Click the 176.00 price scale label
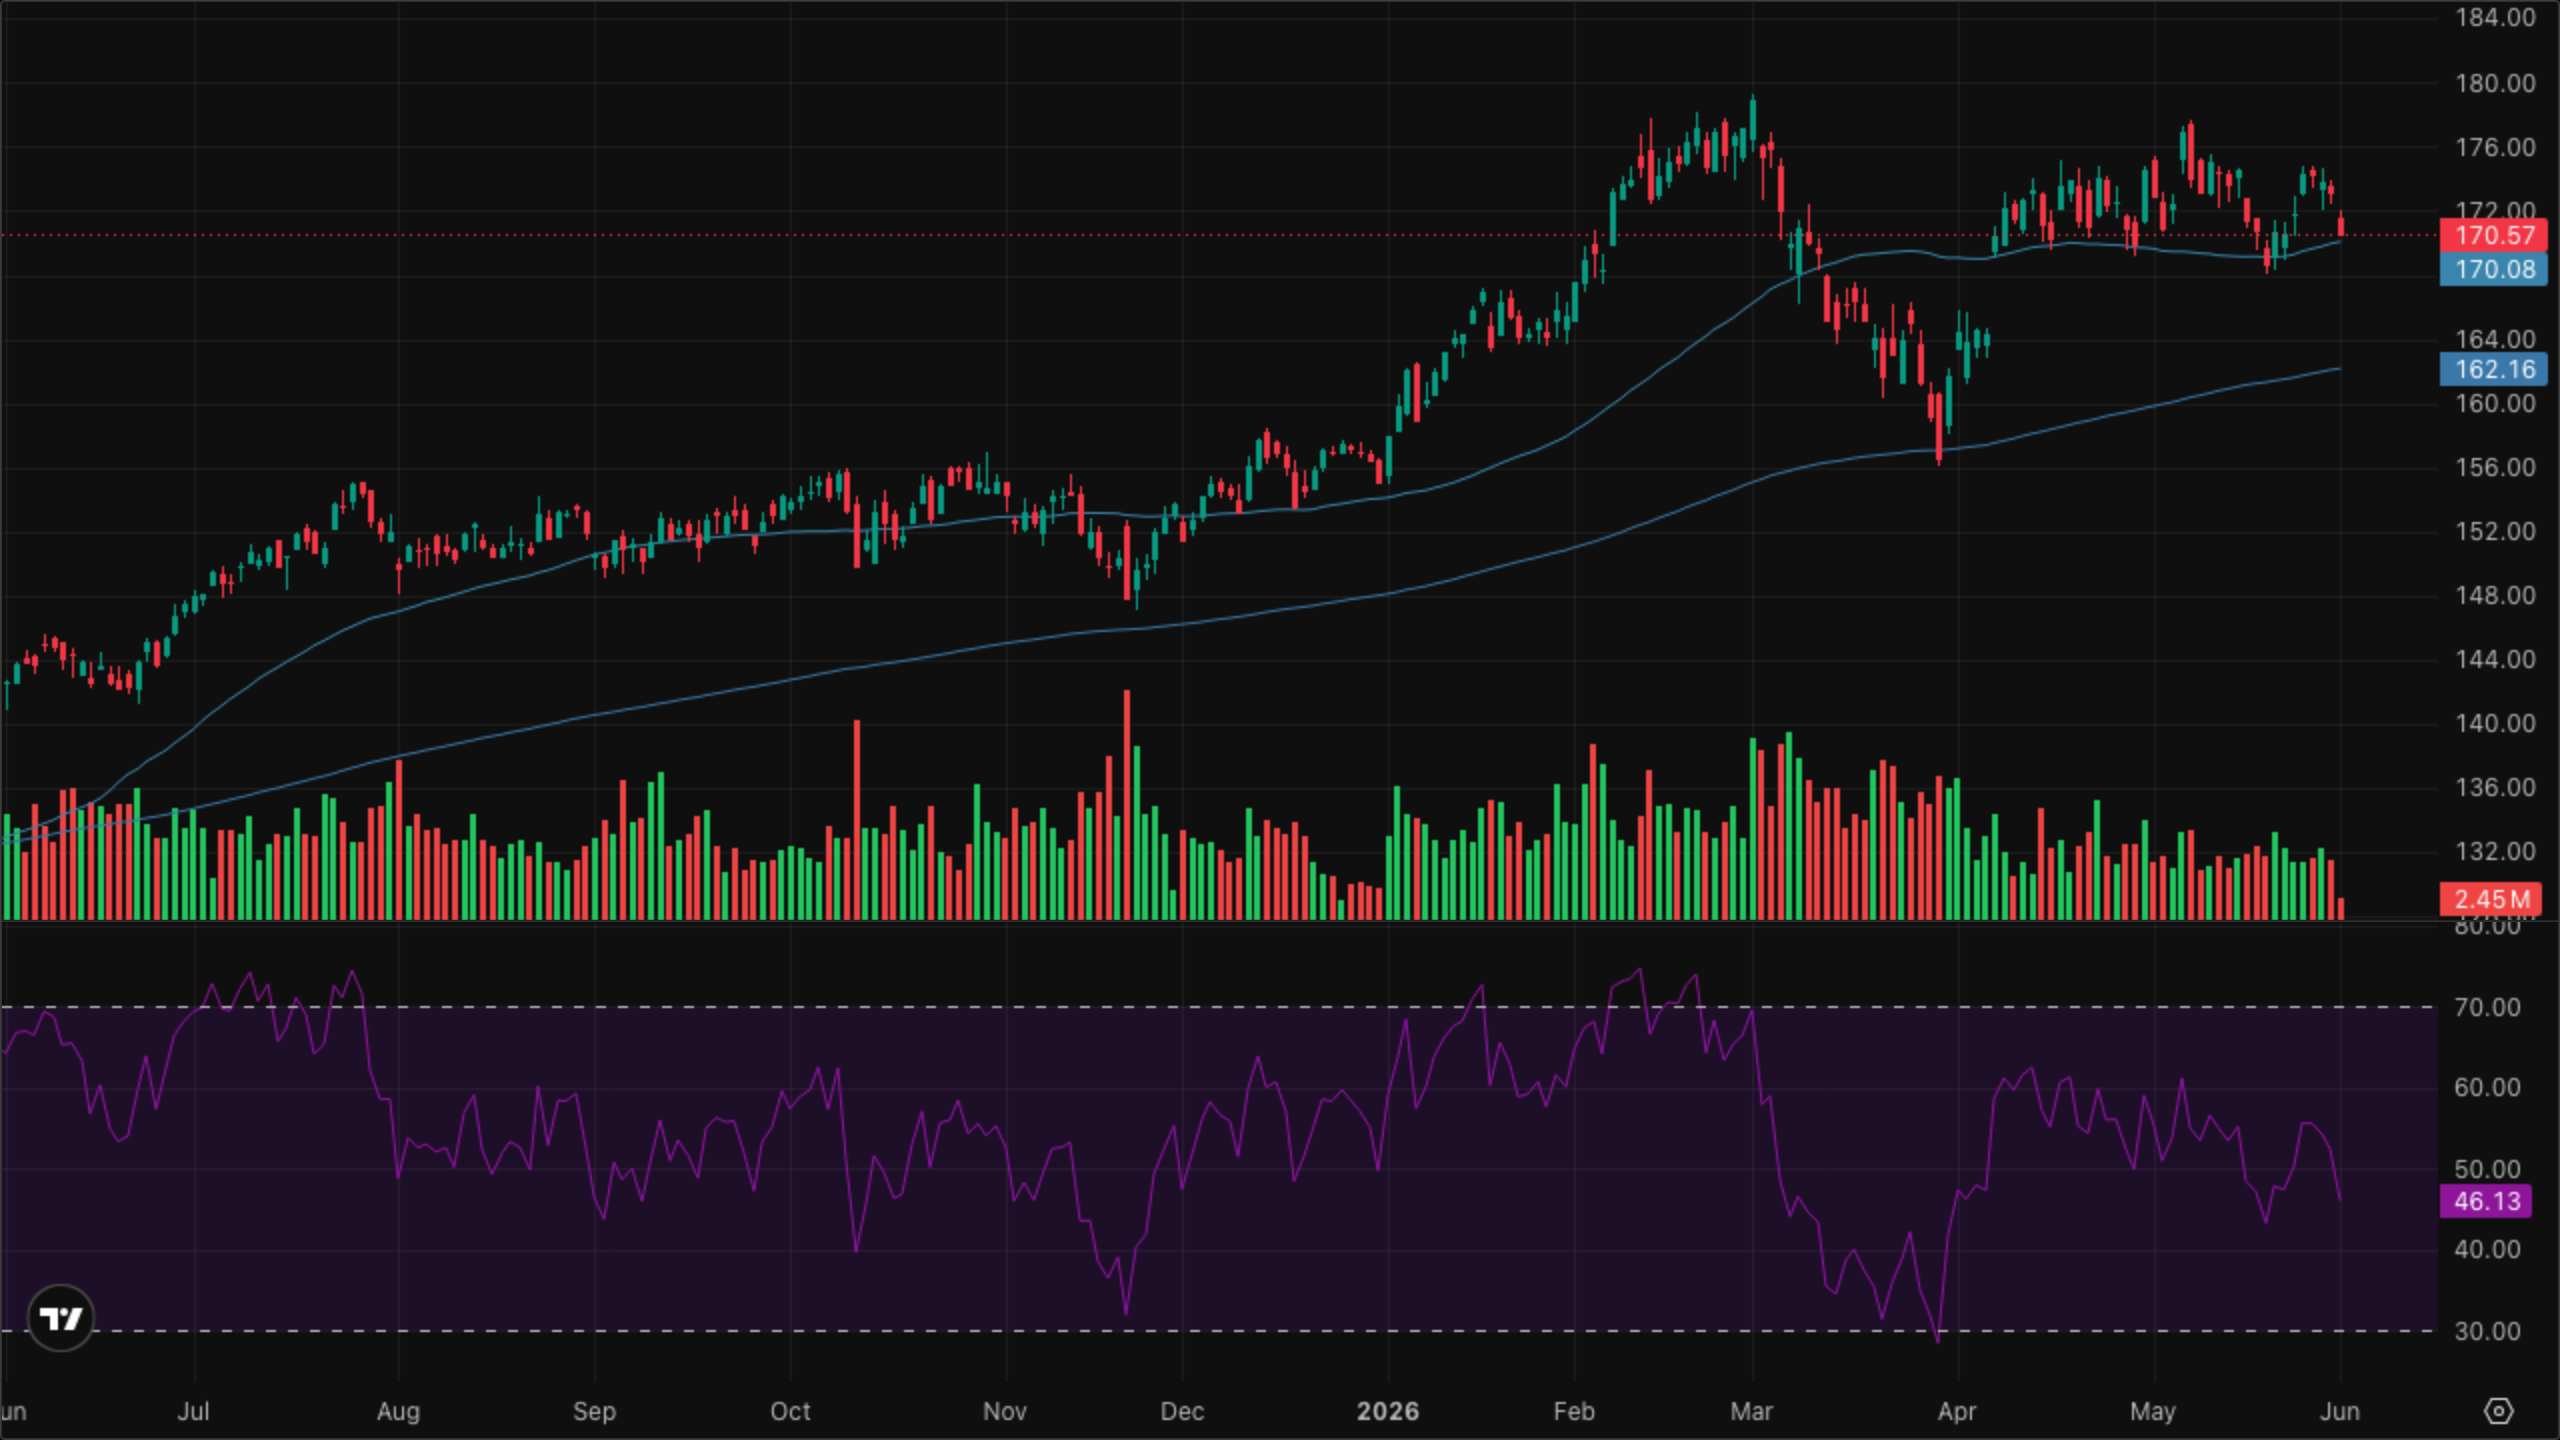 tap(2495, 147)
